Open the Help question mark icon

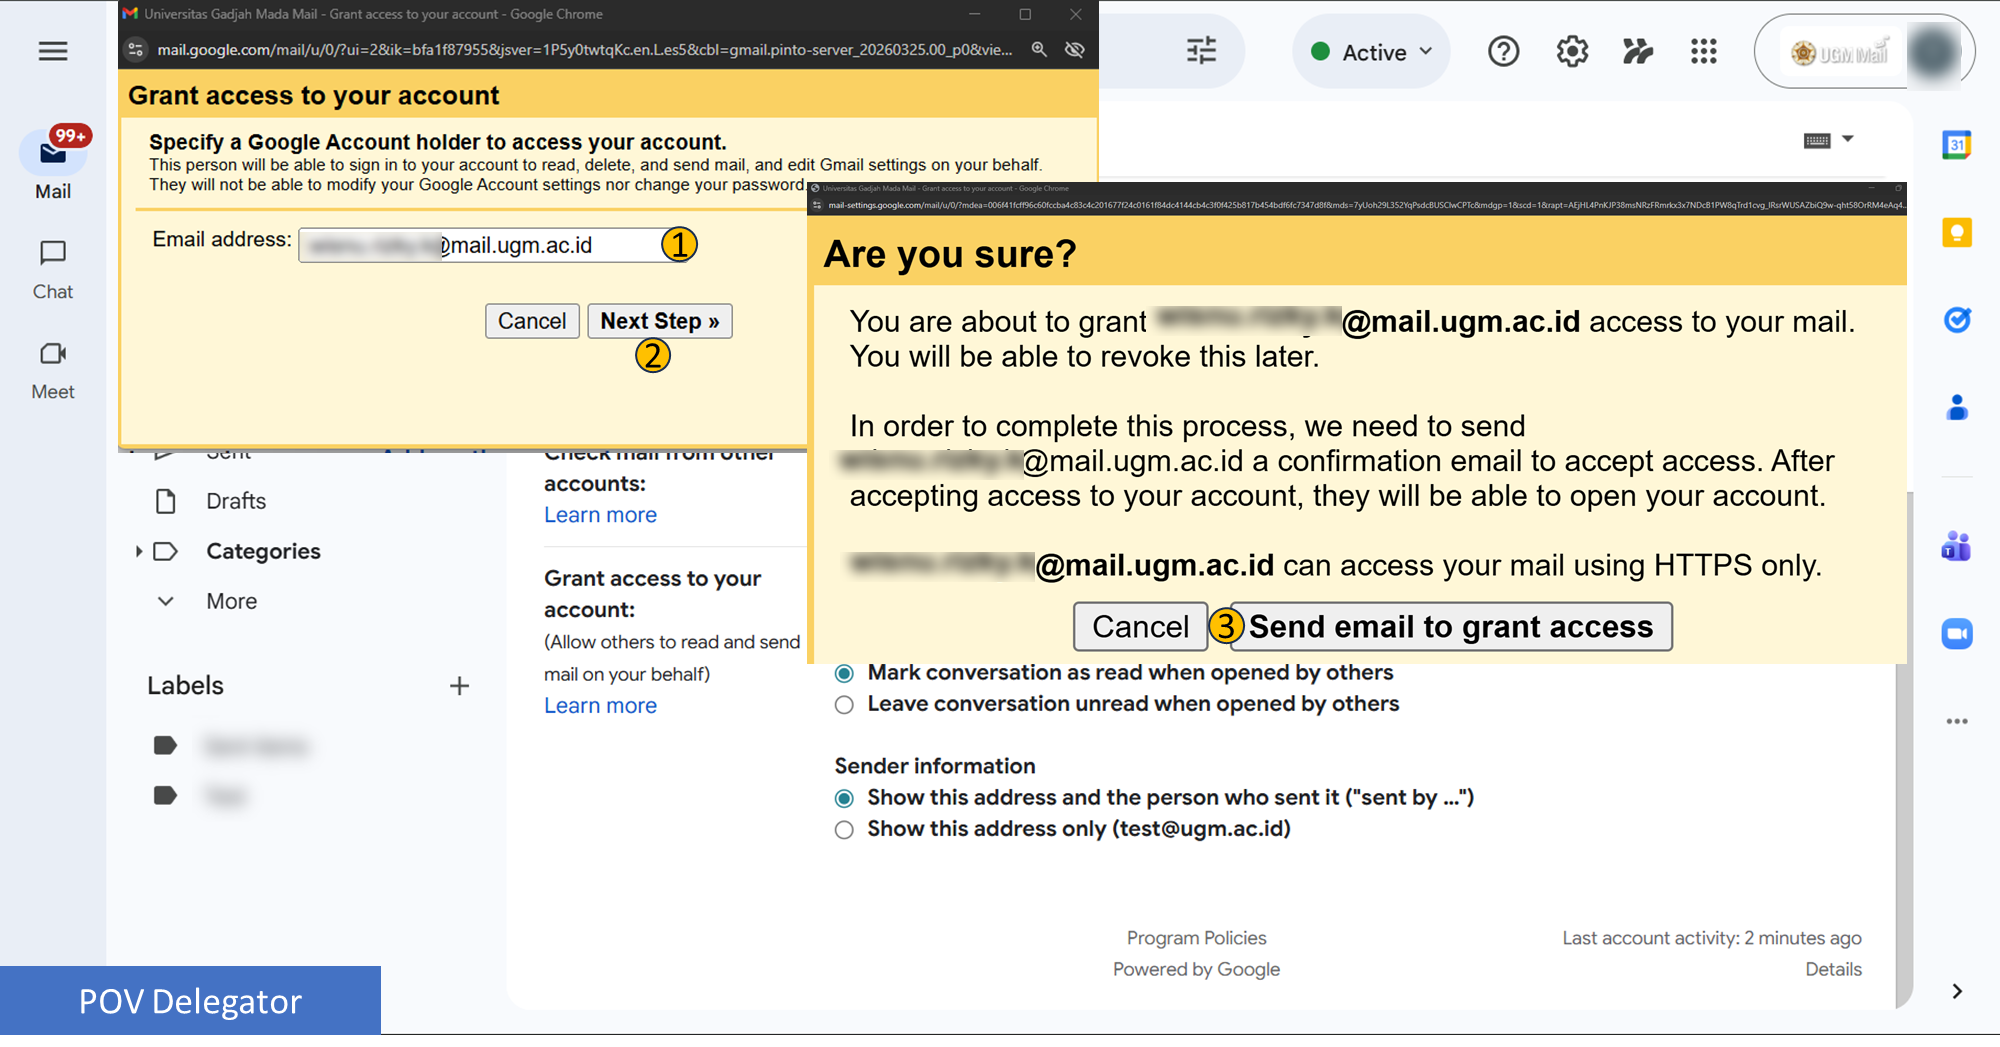[x=1503, y=52]
